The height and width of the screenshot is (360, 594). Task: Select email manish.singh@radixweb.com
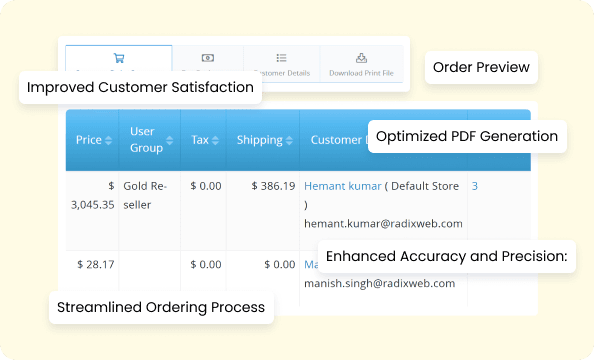380,283
